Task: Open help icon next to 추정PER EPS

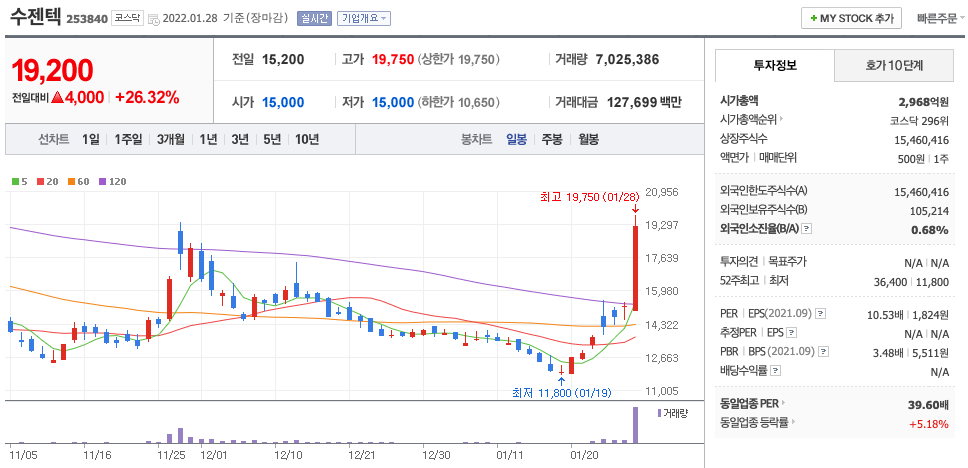Action: point(792,333)
